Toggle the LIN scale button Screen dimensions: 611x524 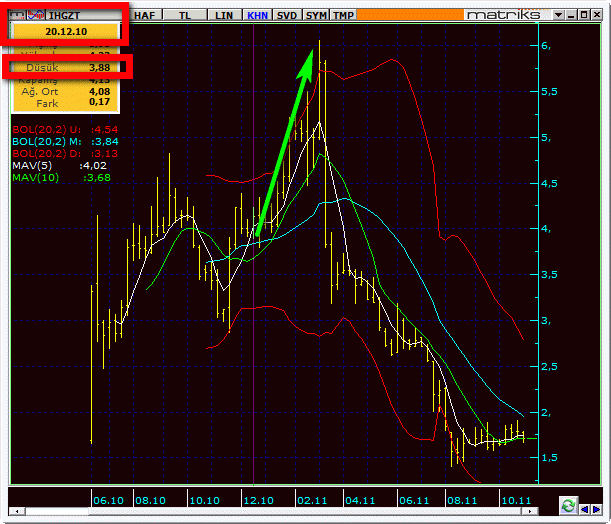coord(224,15)
